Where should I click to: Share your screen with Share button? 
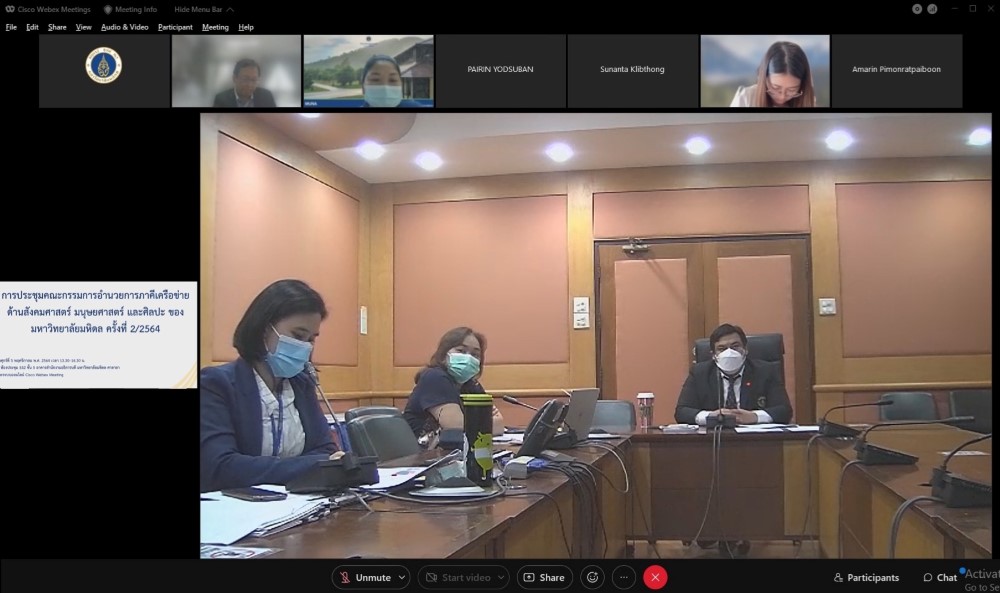[x=544, y=577]
